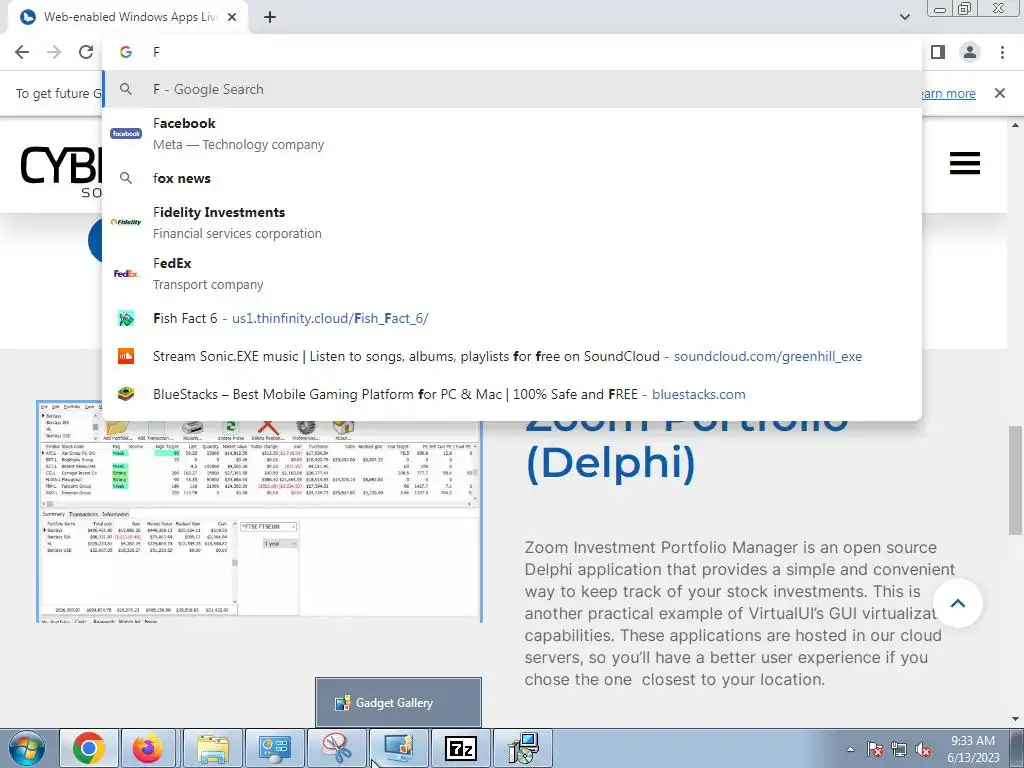
Task: Reload the page with the refresh icon
Action: click(x=86, y=52)
